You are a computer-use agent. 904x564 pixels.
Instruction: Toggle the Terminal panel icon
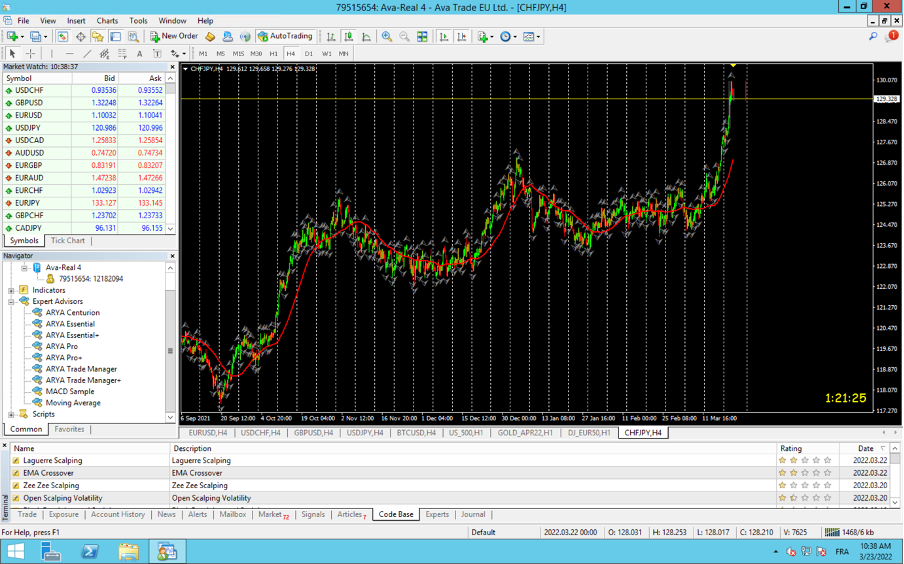tap(115, 36)
